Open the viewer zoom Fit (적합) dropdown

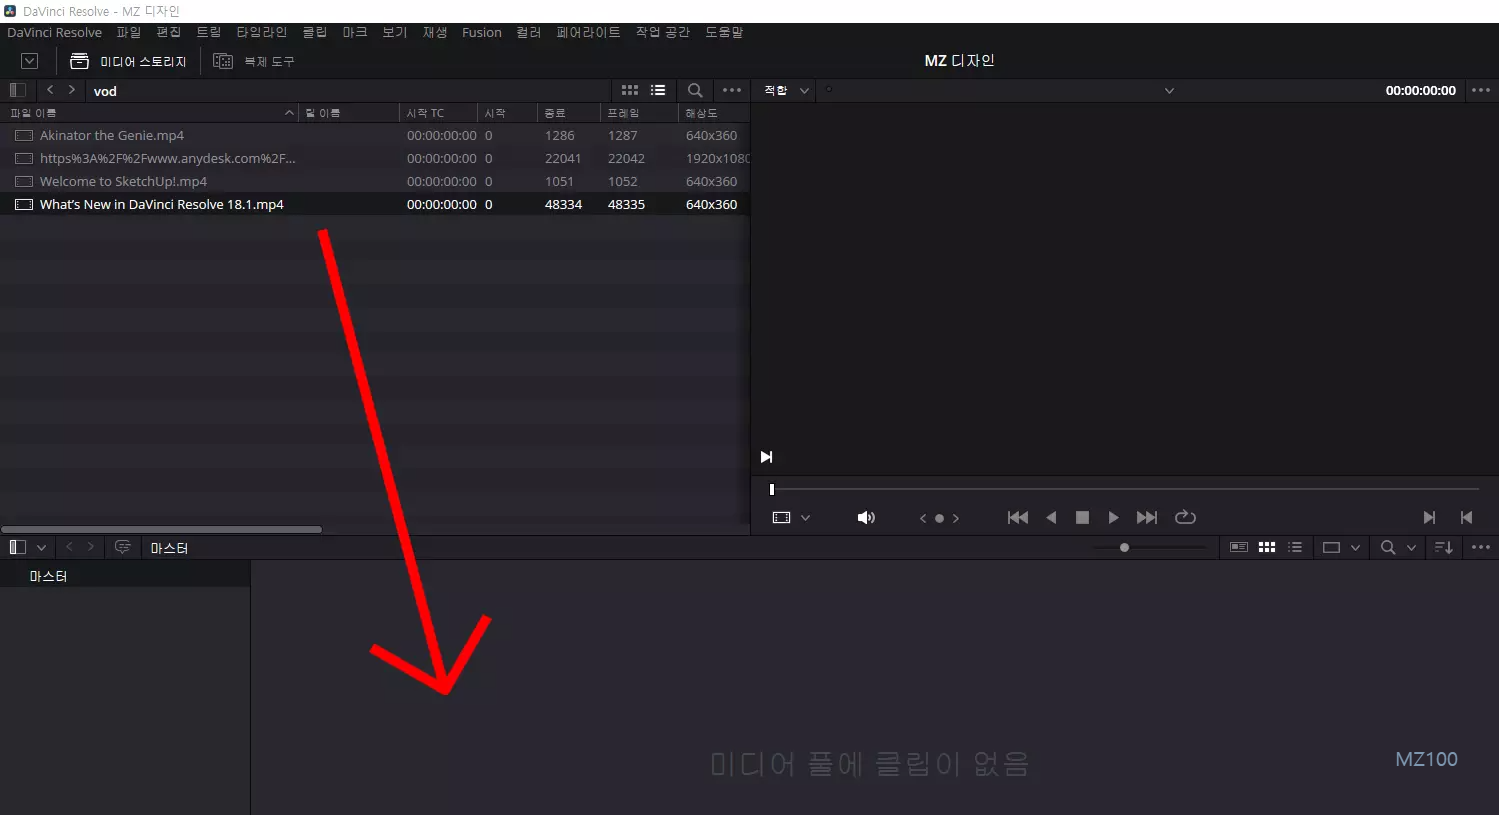[786, 90]
